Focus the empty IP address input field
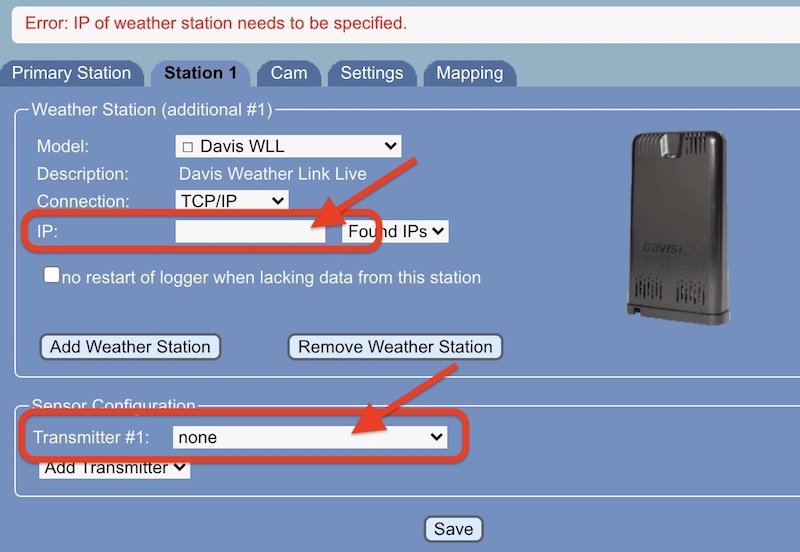 click(x=250, y=231)
